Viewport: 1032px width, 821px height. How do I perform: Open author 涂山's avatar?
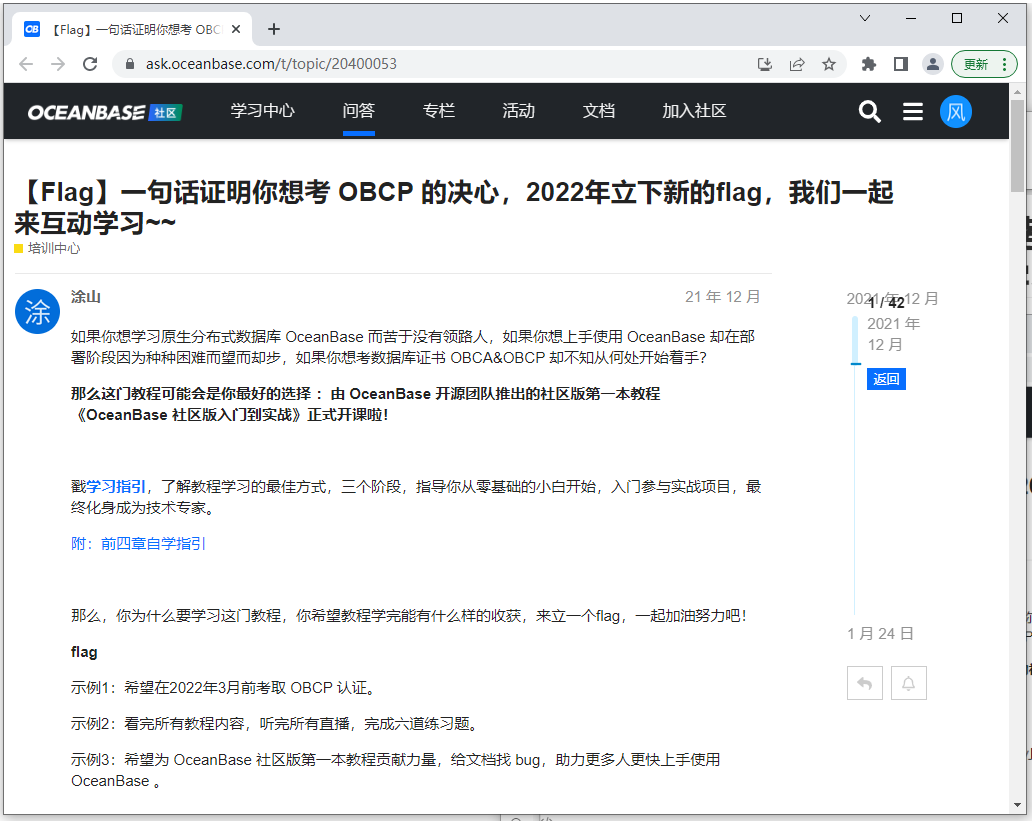pos(38,311)
